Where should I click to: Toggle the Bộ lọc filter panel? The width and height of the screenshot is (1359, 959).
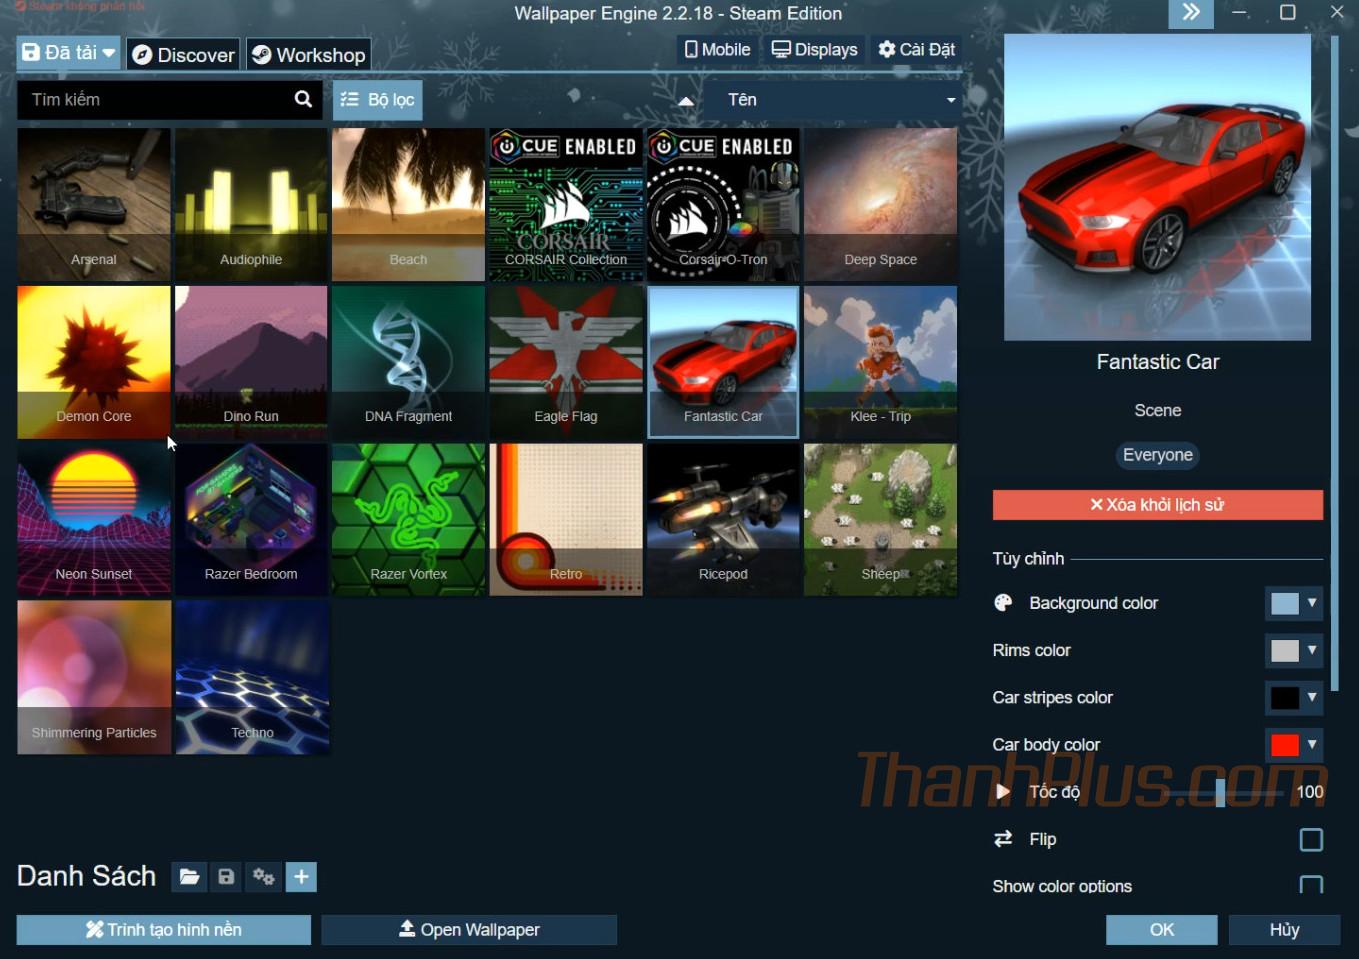point(377,100)
